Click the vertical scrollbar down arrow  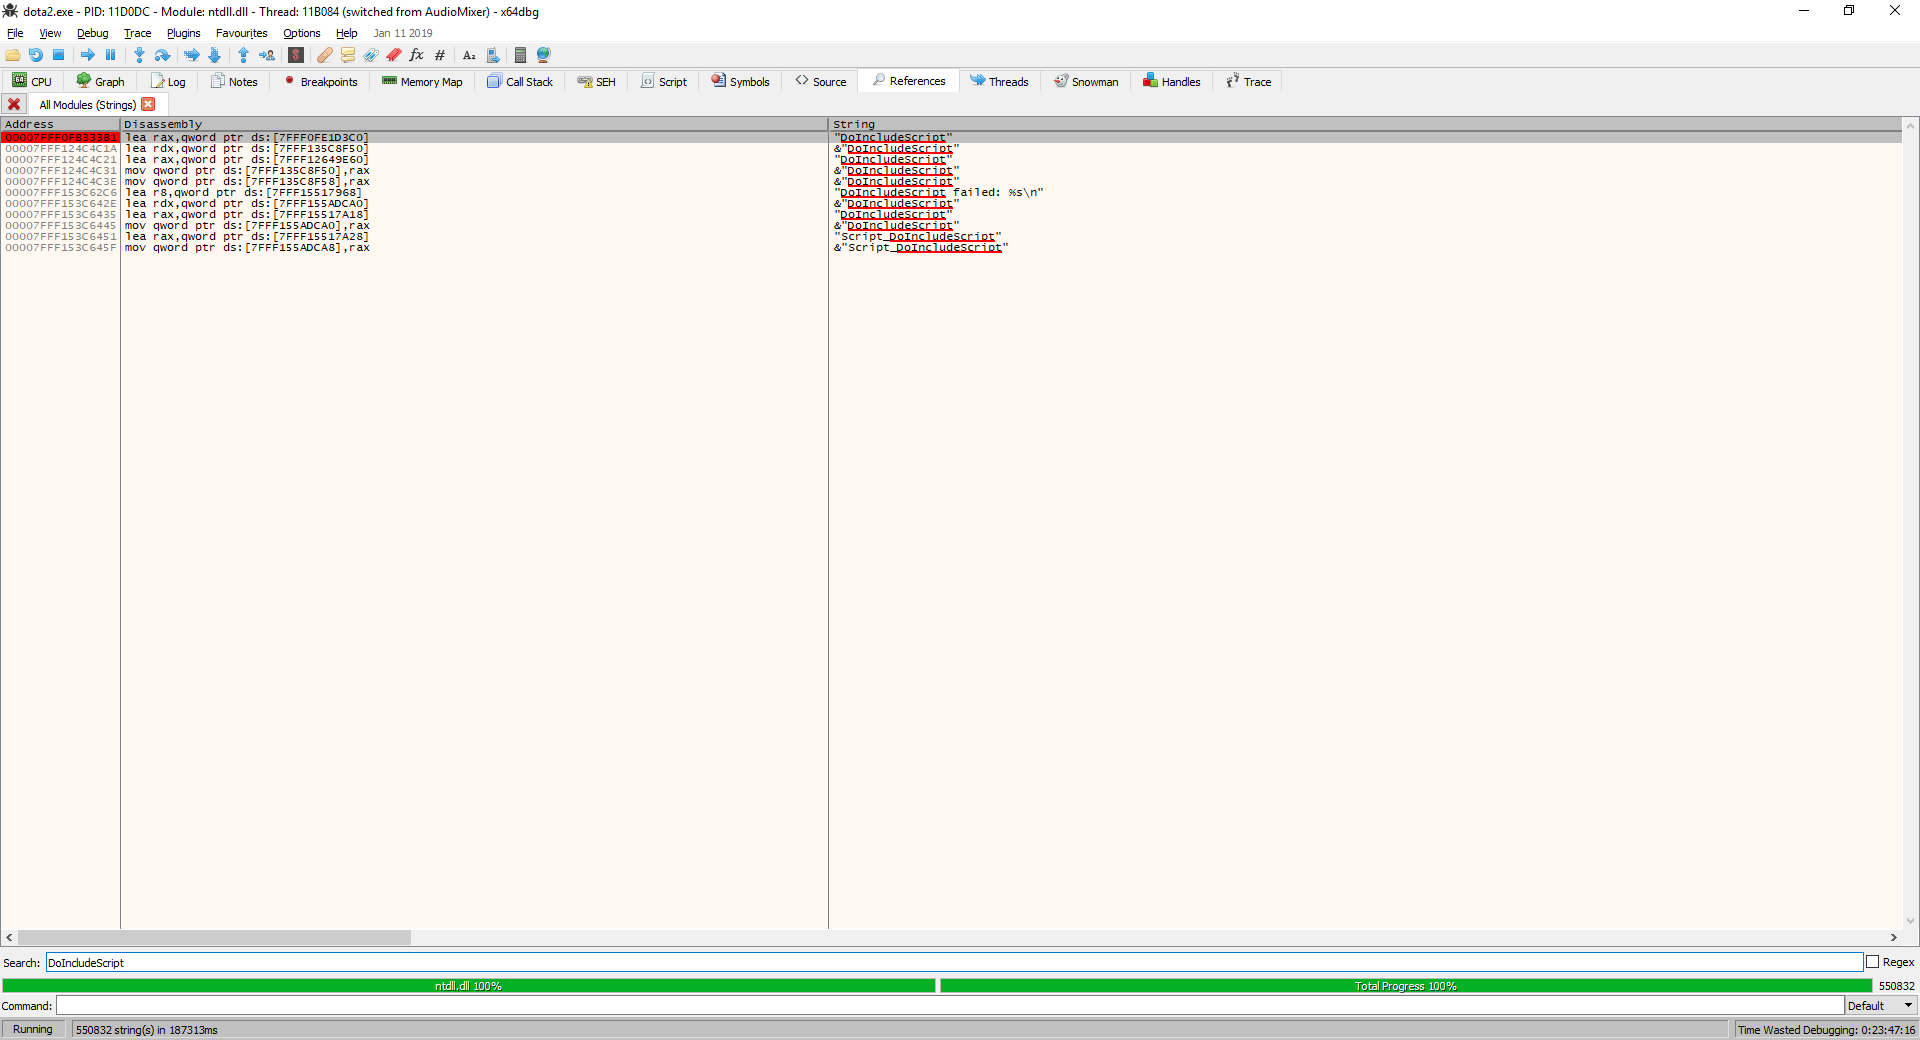click(x=1911, y=921)
